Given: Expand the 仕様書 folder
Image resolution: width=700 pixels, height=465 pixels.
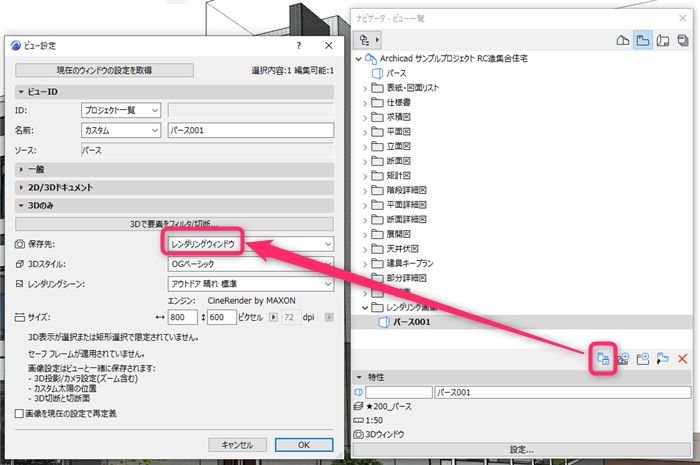Looking at the screenshot, I should pyautogui.click(x=365, y=103).
